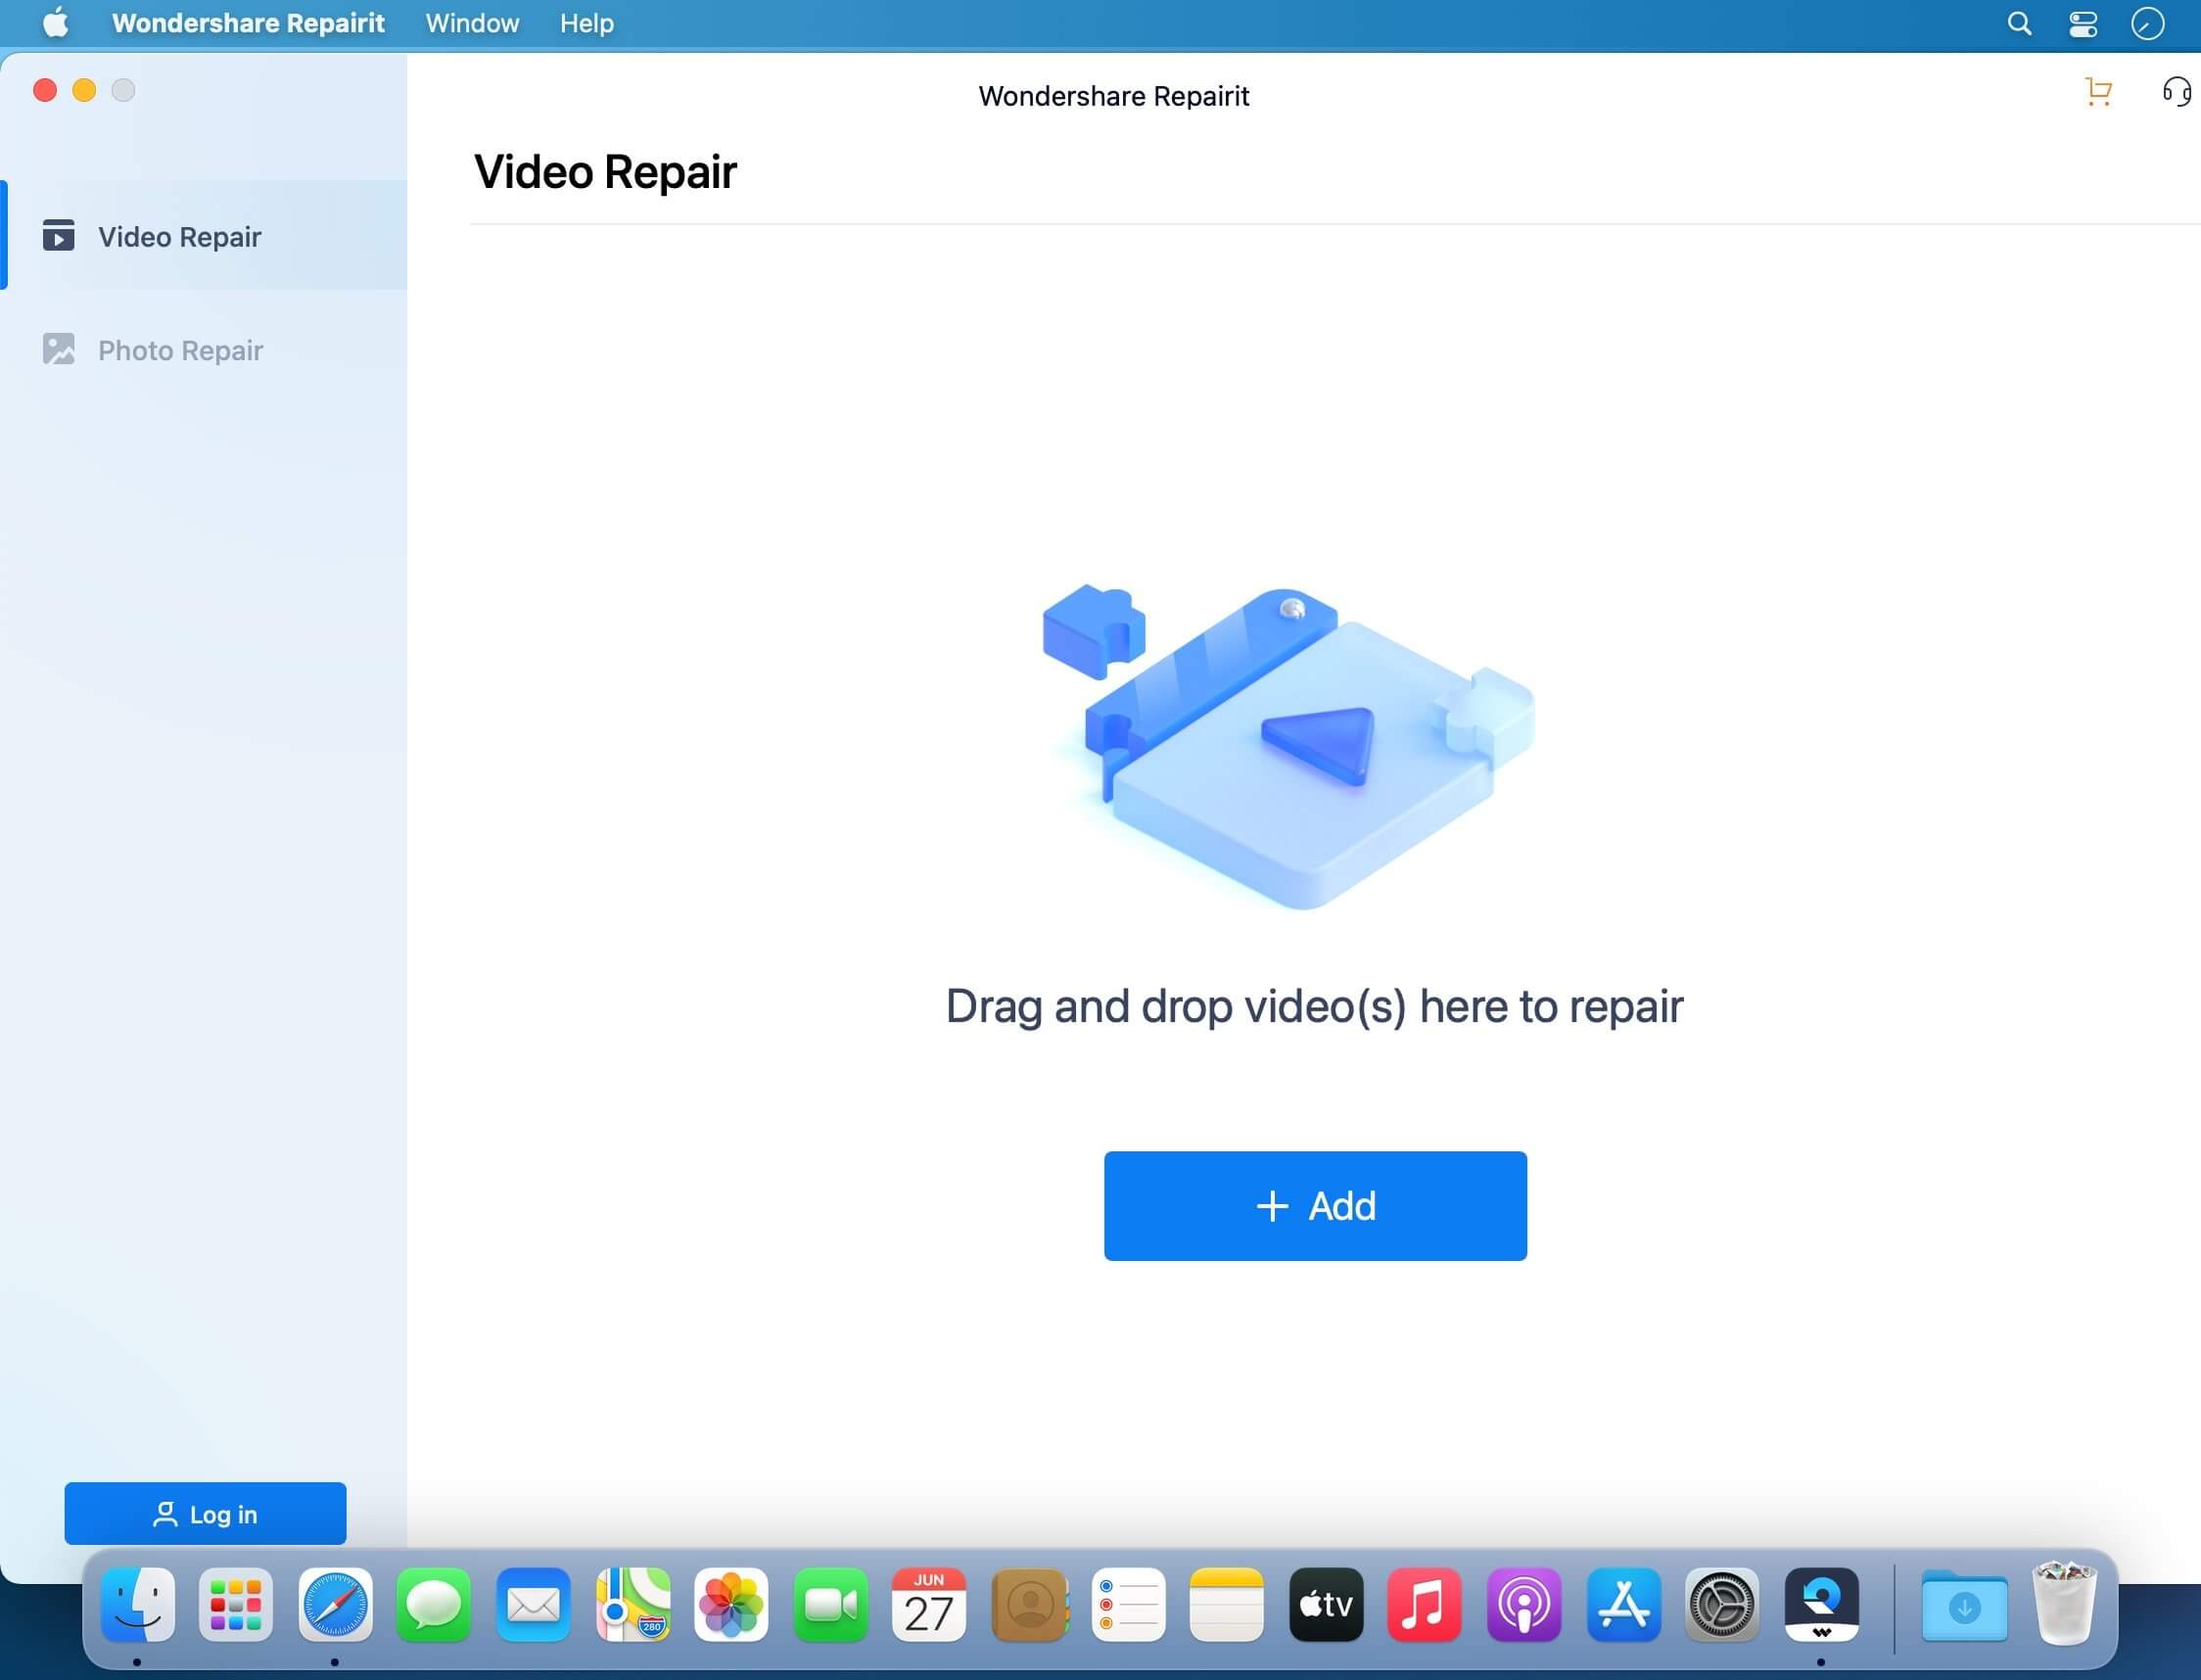The height and width of the screenshot is (1680, 2201).
Task: Open System Preferences from the Dock
Action: click(1722, 1607)
